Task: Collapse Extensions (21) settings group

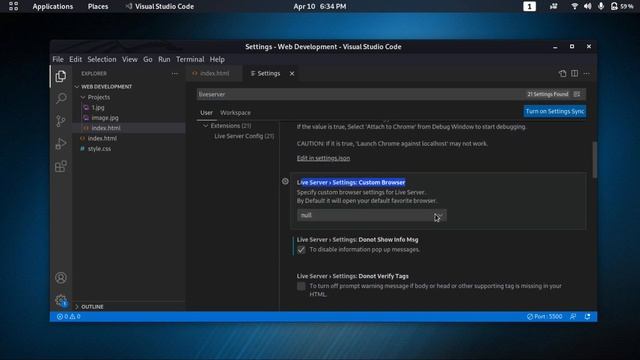Action: [227, 126]
